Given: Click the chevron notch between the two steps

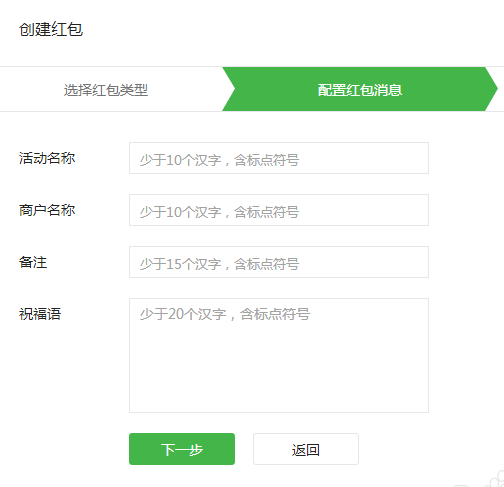Looking at the screenshot, I should 229,89.
